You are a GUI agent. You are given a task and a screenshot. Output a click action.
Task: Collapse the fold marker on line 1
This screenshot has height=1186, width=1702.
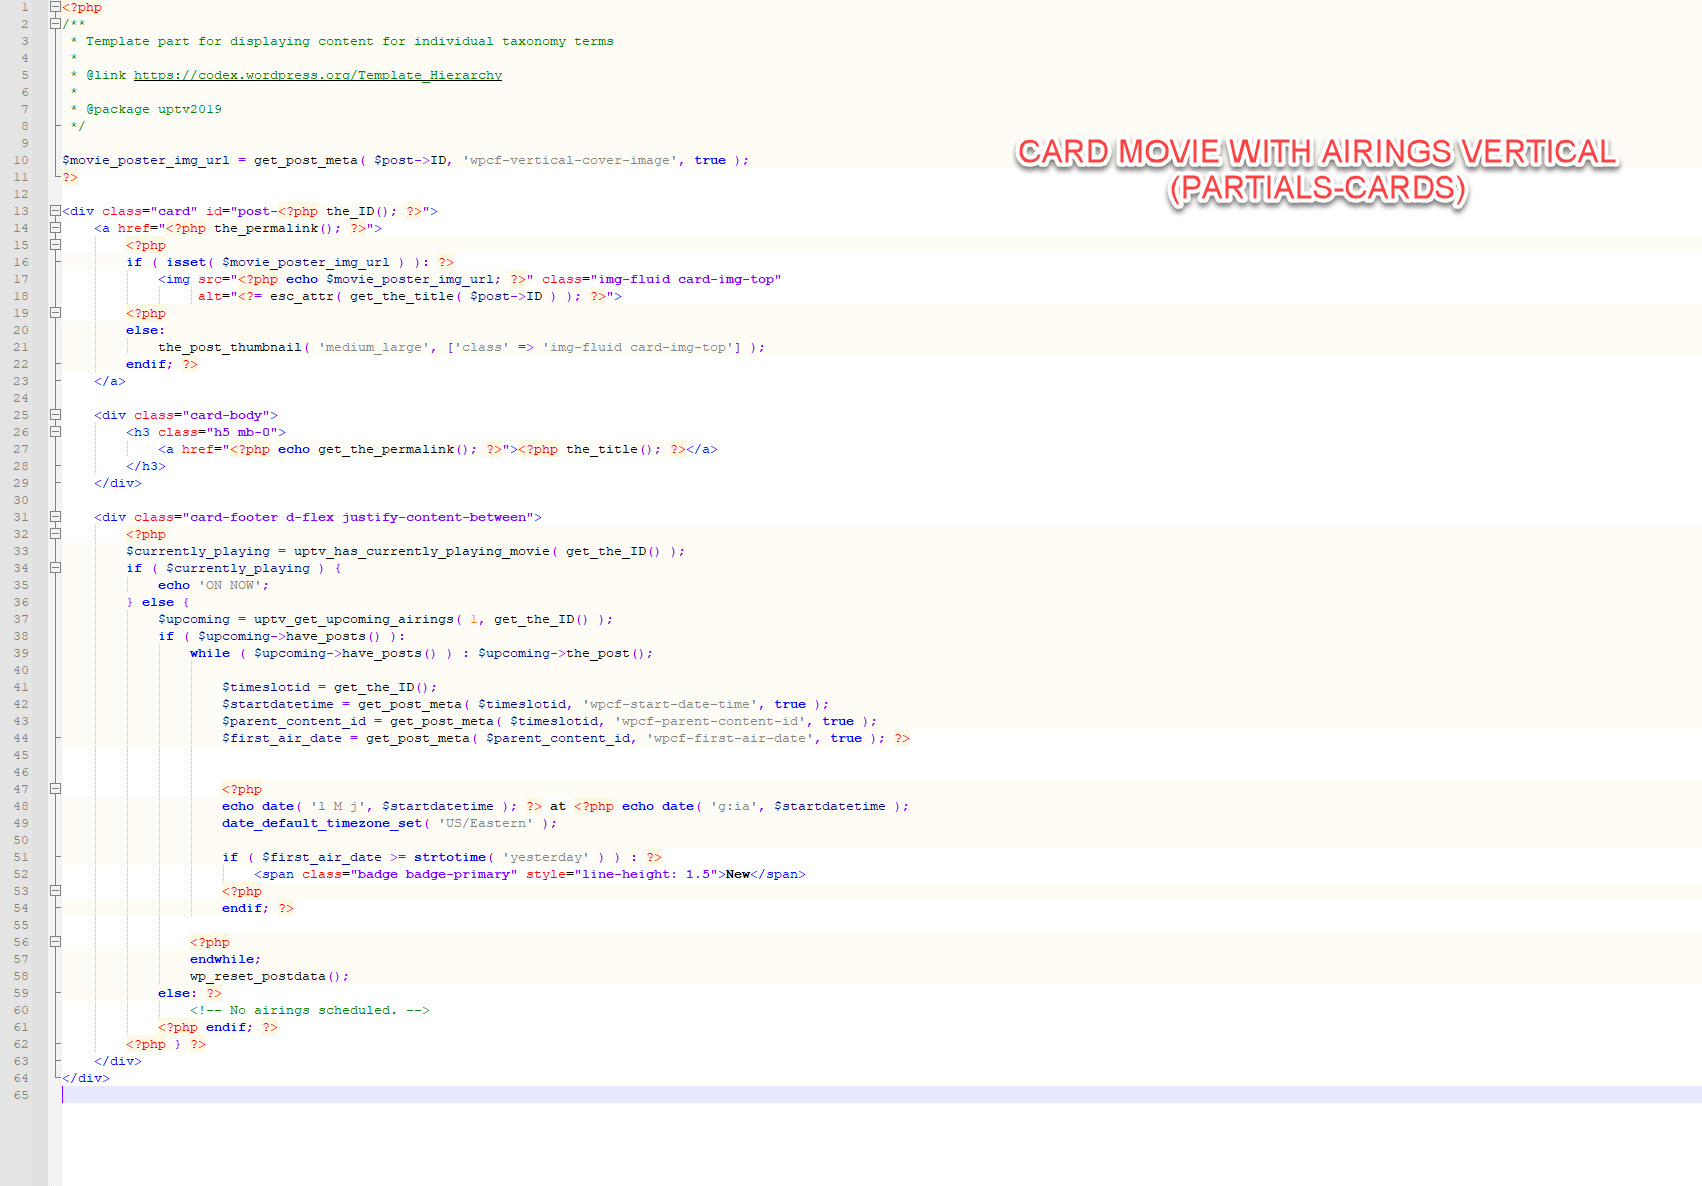click(55, 7)
